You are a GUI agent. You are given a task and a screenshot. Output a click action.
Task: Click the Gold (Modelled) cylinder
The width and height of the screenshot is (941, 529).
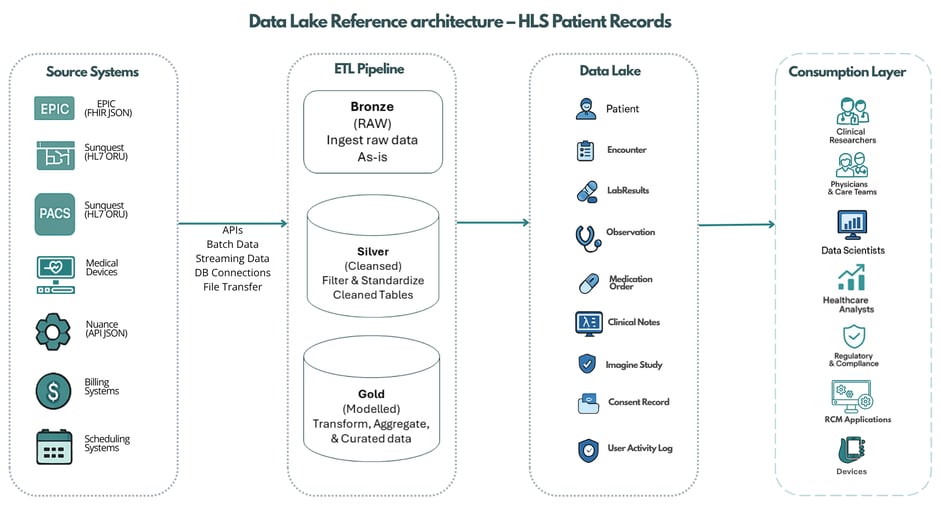click(371, 399)
